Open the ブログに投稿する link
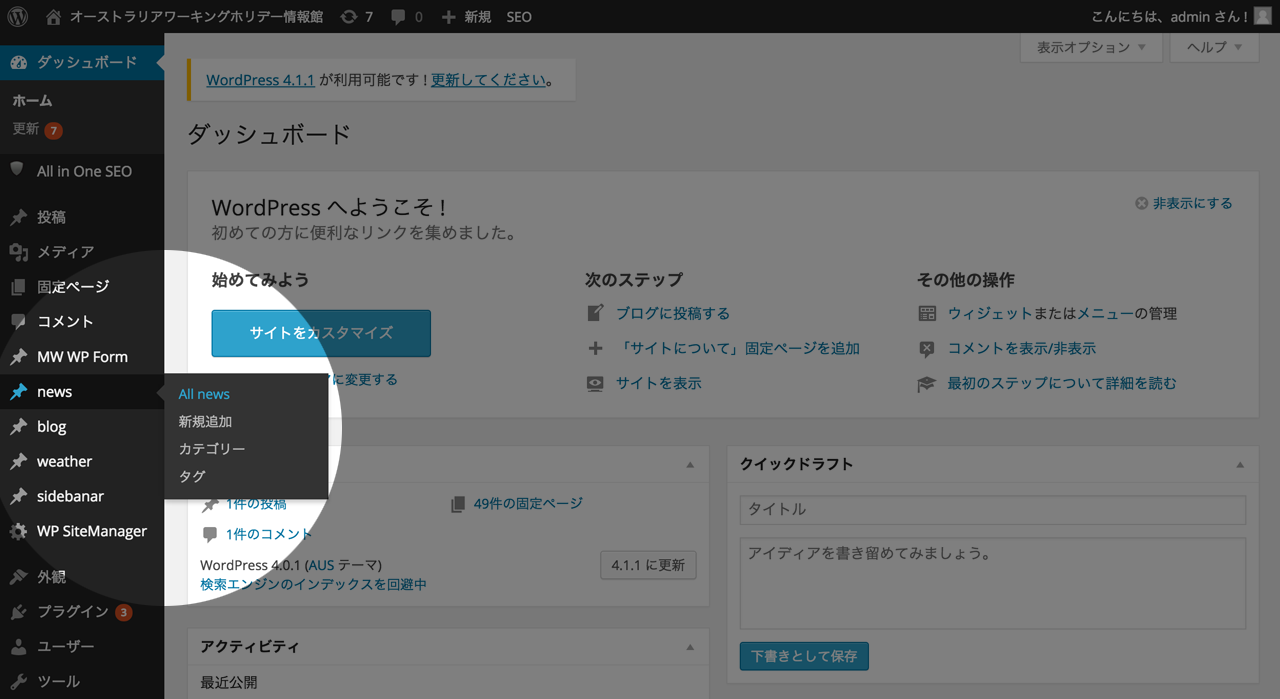The height and width of the screenshot is (699, 1280). click(673, 313)
